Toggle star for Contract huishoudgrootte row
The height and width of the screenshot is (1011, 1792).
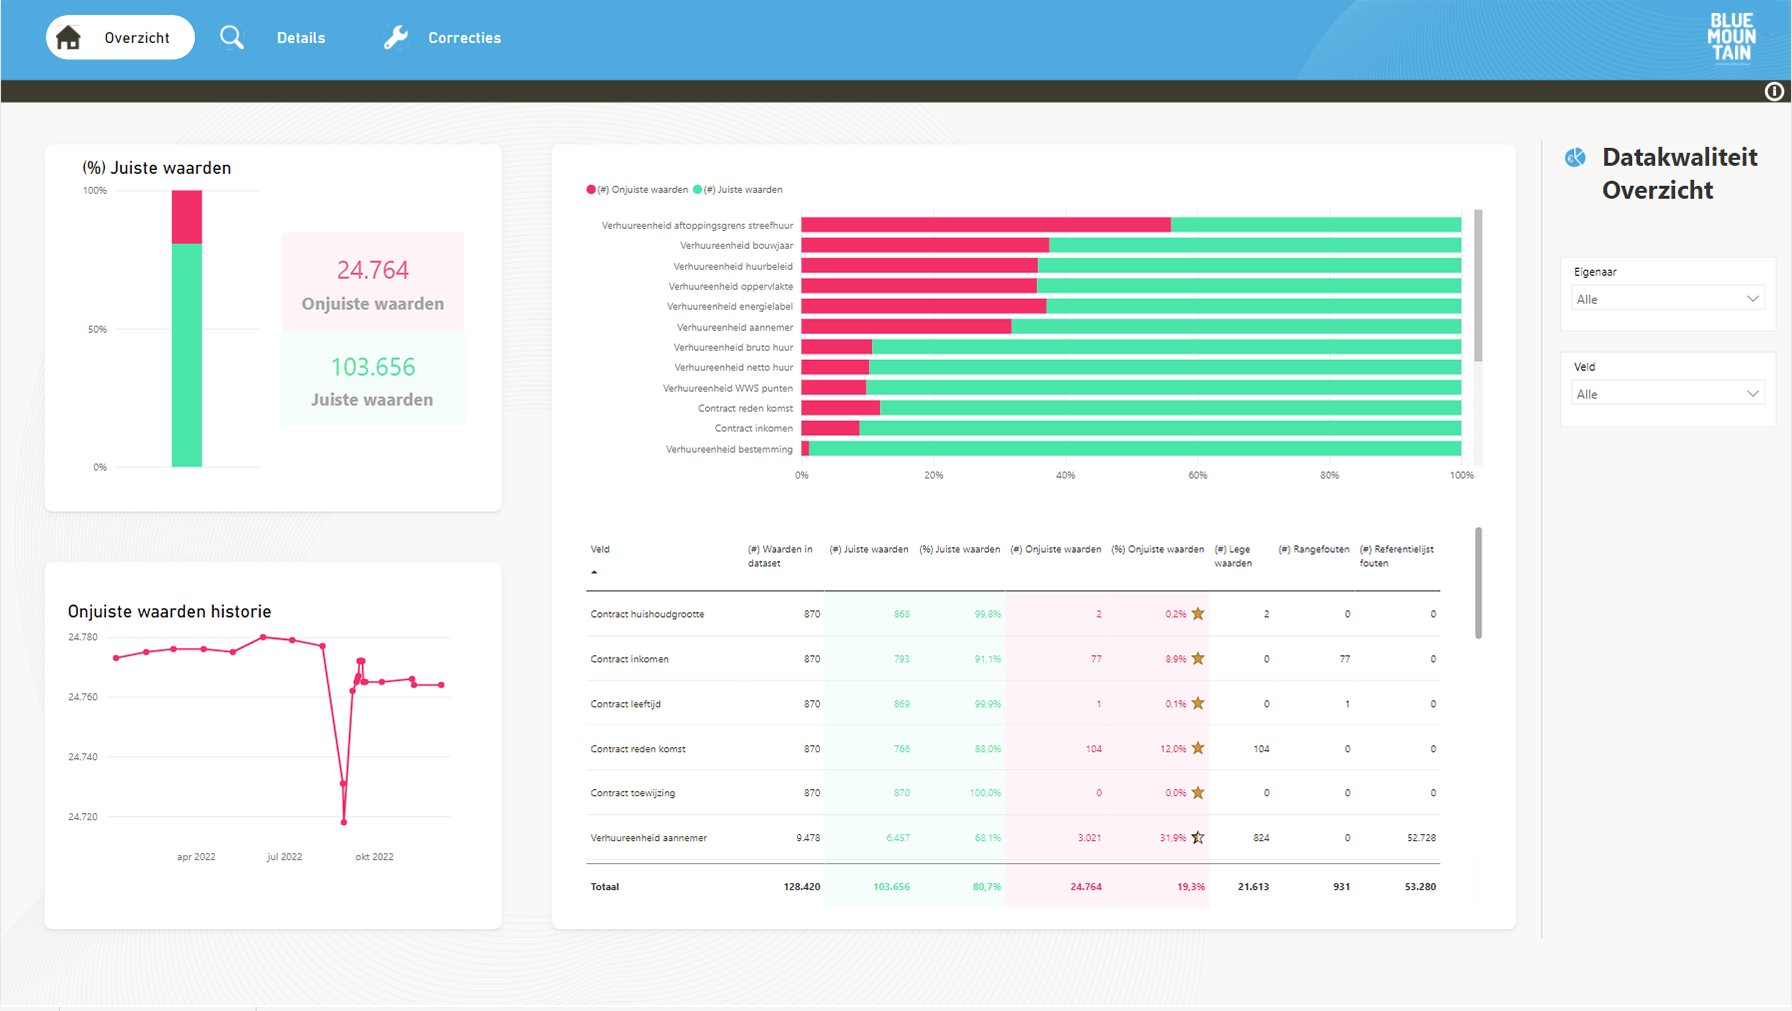[1198, 614]
